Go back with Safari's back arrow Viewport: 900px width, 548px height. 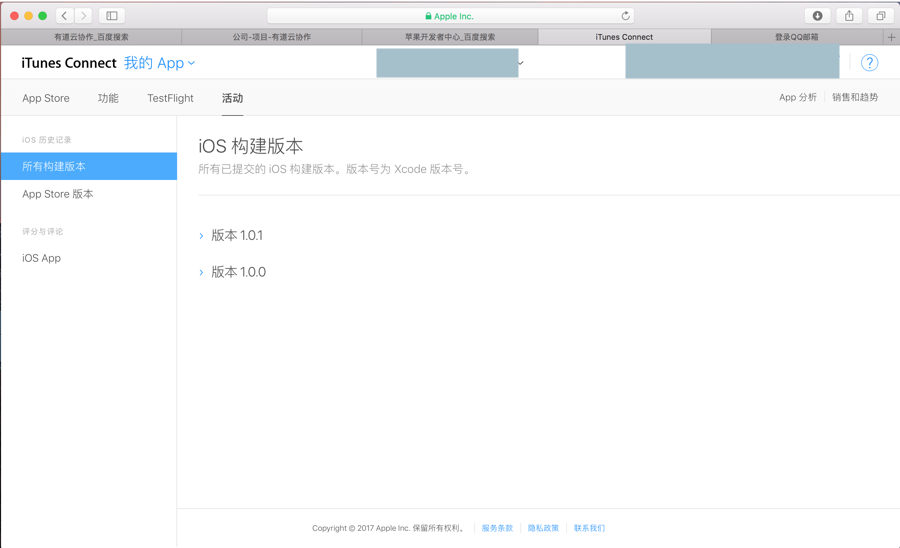click(64, 15)
